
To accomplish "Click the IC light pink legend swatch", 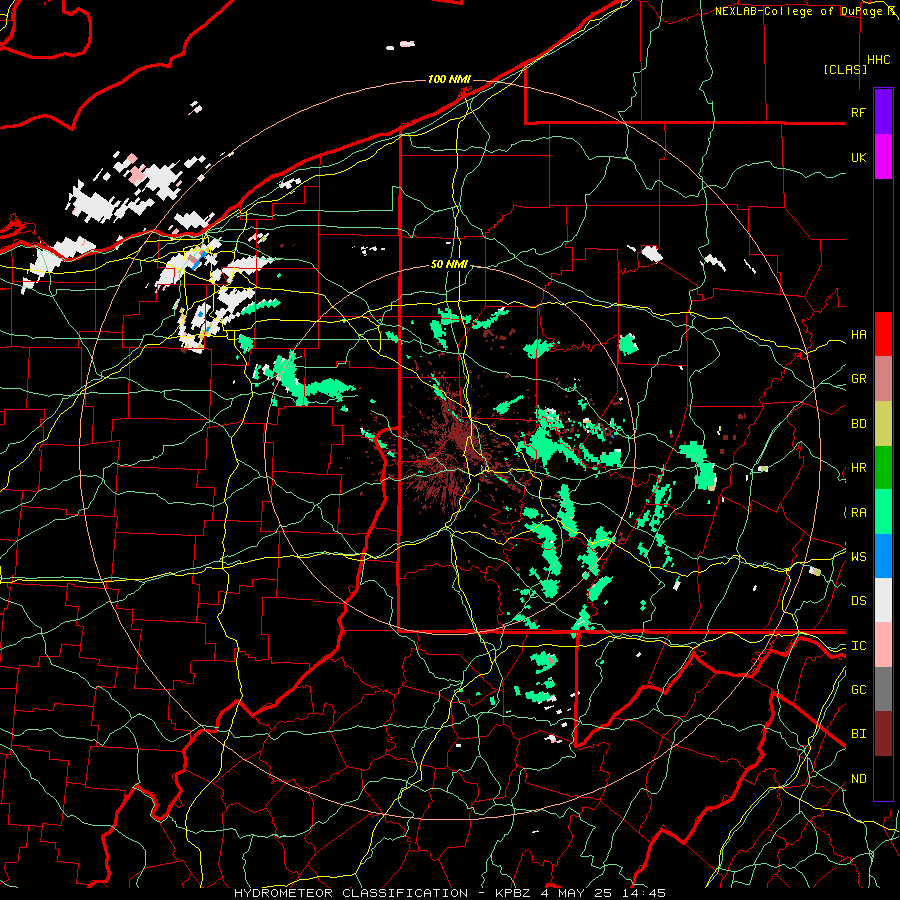I will (x=883, y=645).
